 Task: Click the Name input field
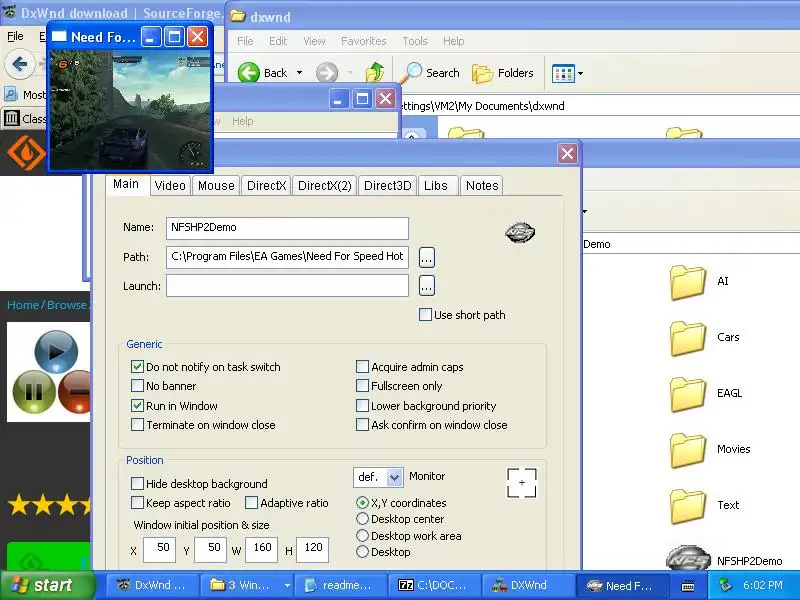pyautogui.click(x=287, y=228)
